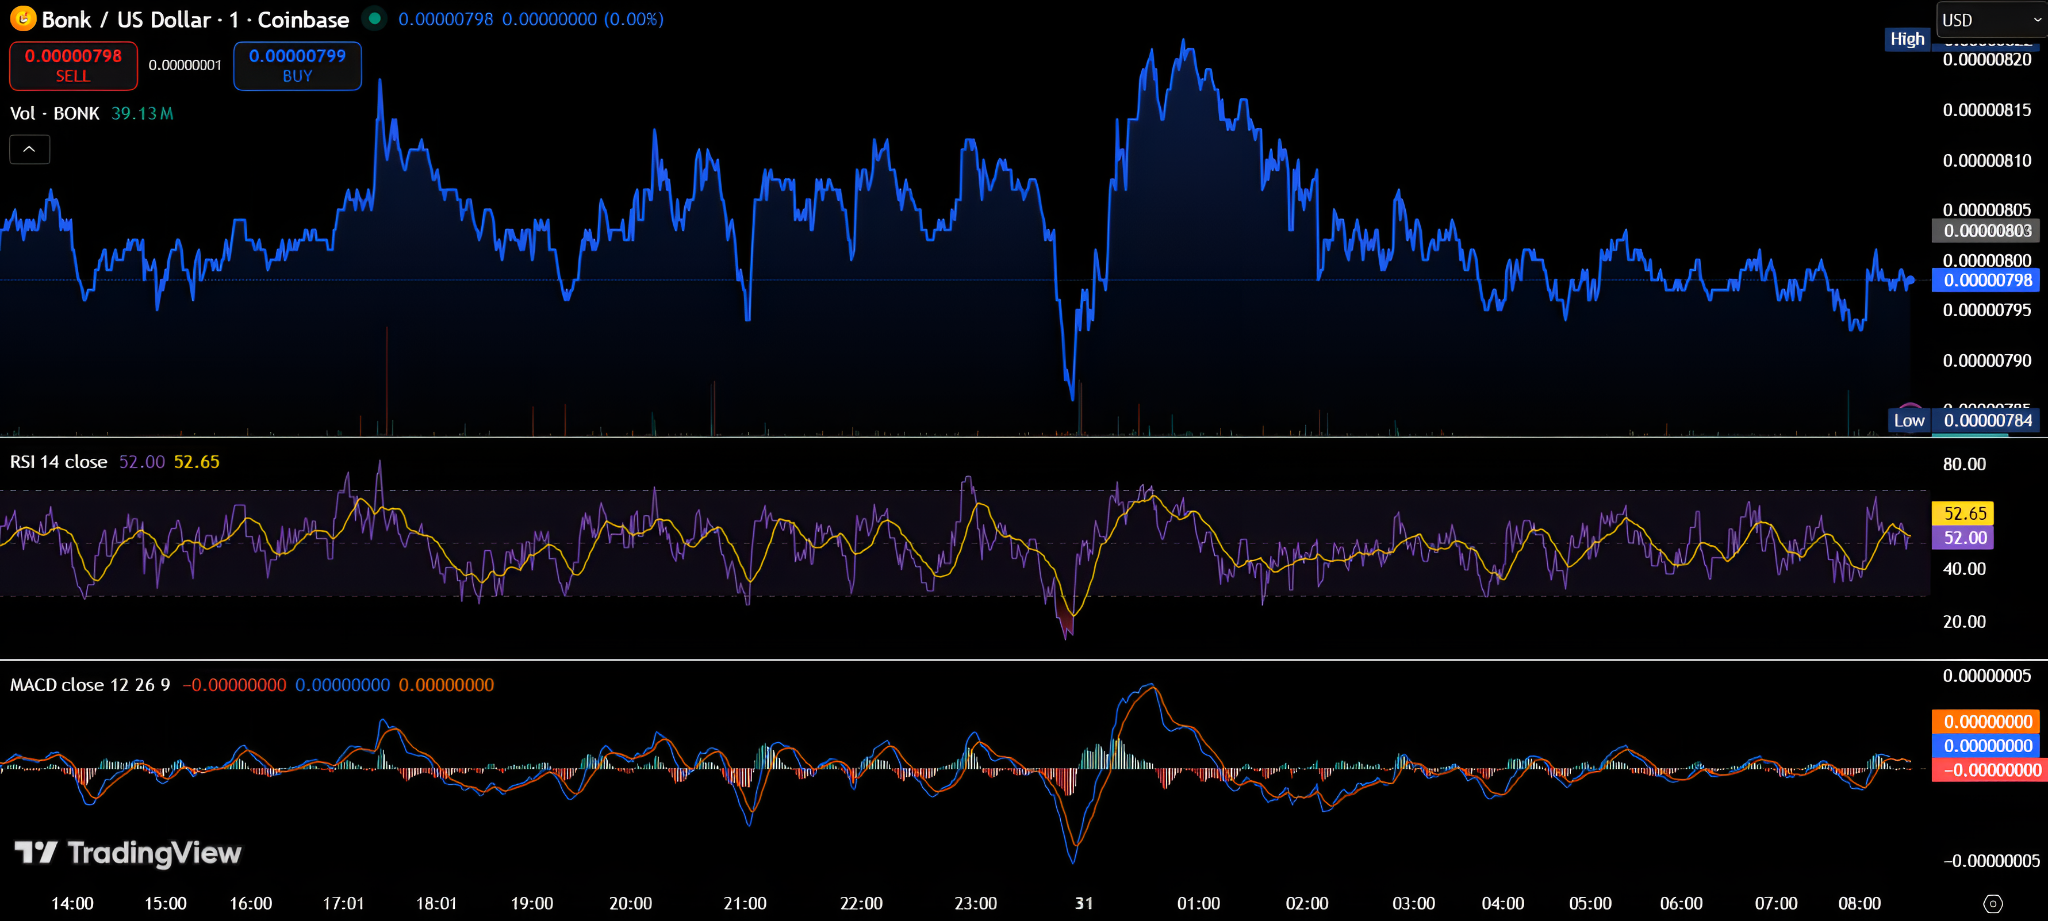Screen dimensions: 2048x921
Task: Click the orange MACD value tag
Action: point(1987,721)
